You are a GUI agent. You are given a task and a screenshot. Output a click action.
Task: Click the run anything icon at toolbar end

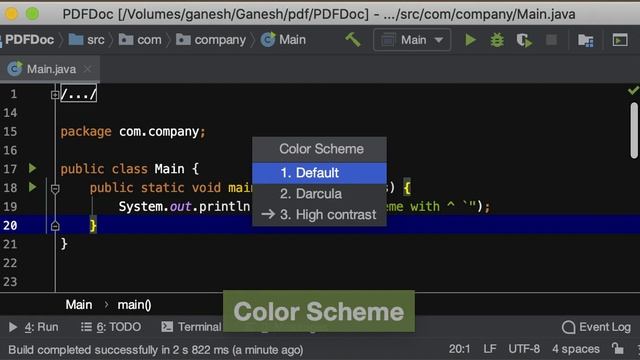click(x=620, y=40)
